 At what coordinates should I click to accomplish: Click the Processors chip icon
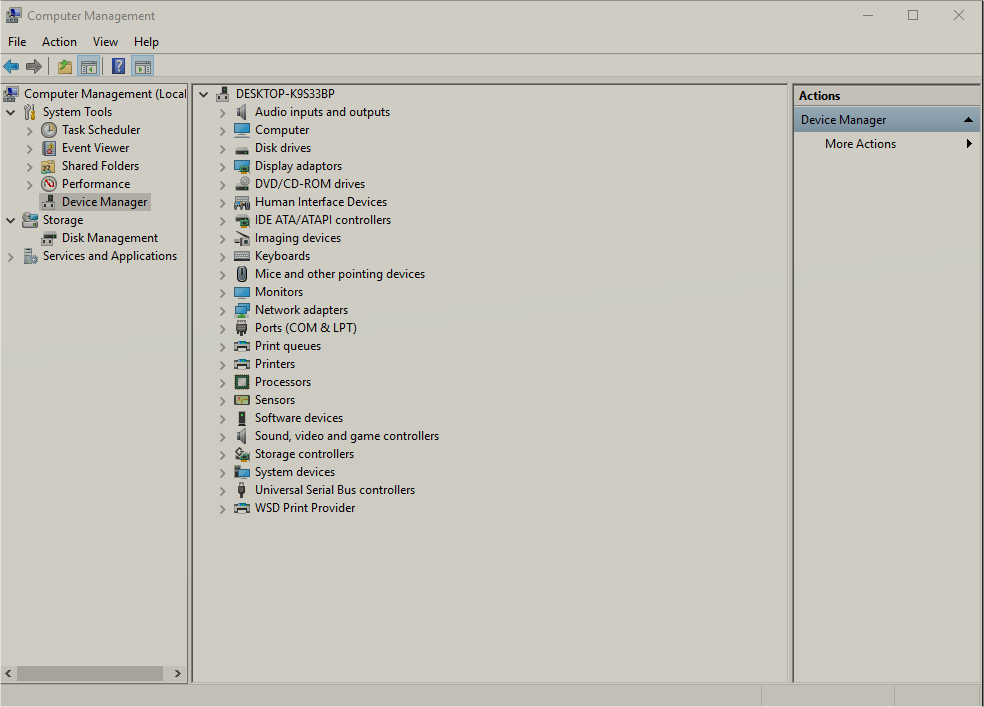[x=242, y=382]
